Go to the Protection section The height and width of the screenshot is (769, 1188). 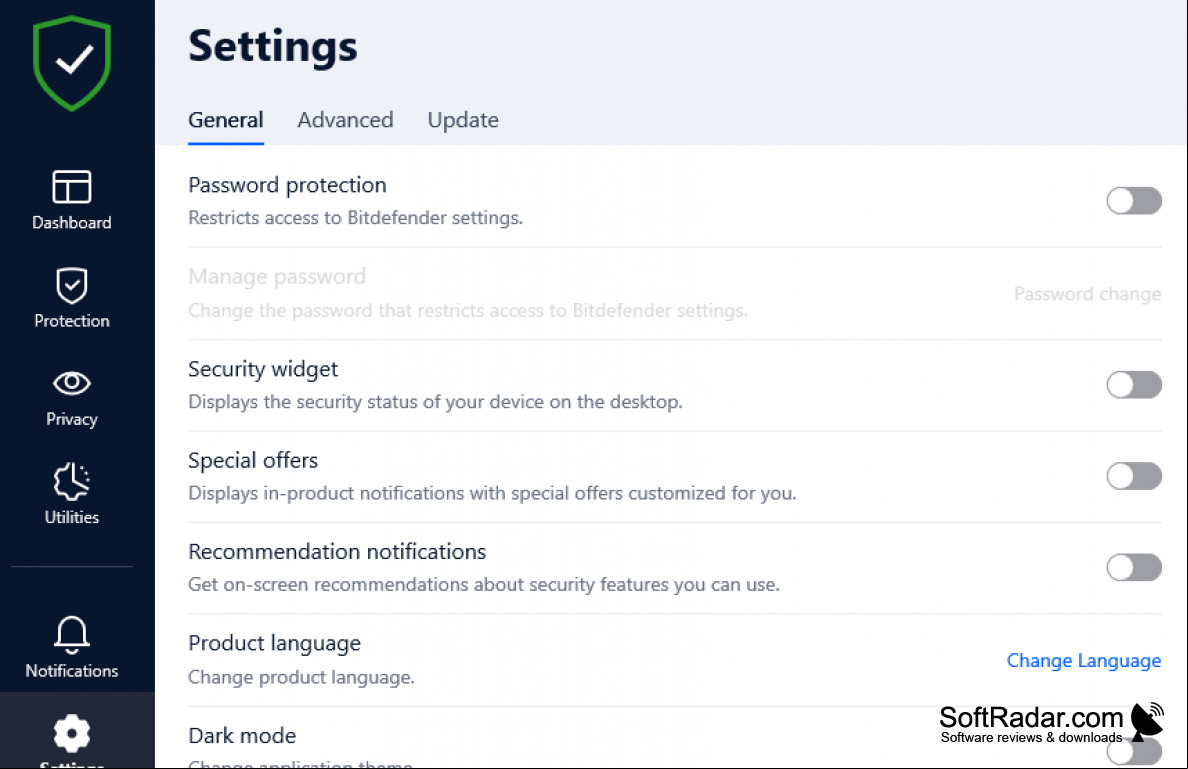coord(72,298)
